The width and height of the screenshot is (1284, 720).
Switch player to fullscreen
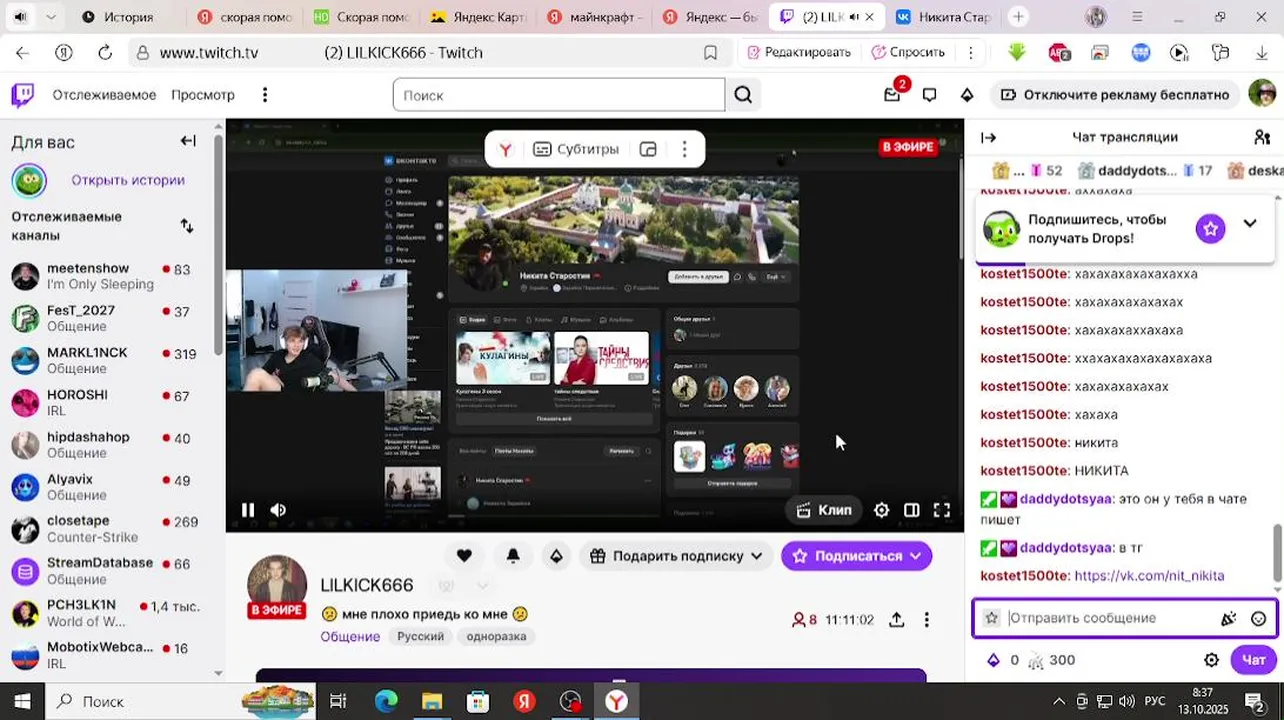coord(942,510)
